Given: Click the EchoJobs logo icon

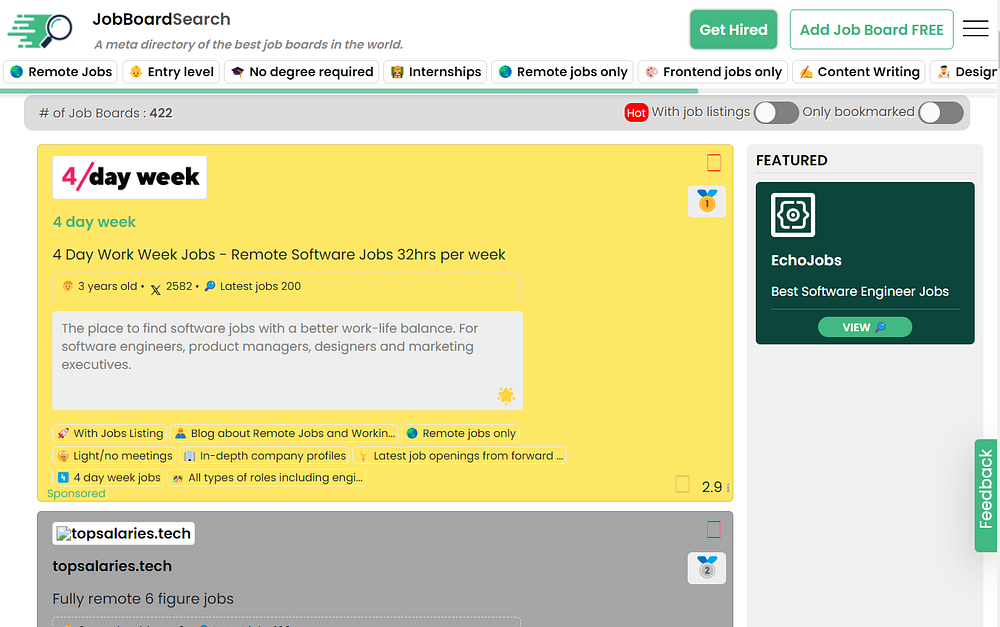Looking at the screenshot, I should click(x=793, y=215).
